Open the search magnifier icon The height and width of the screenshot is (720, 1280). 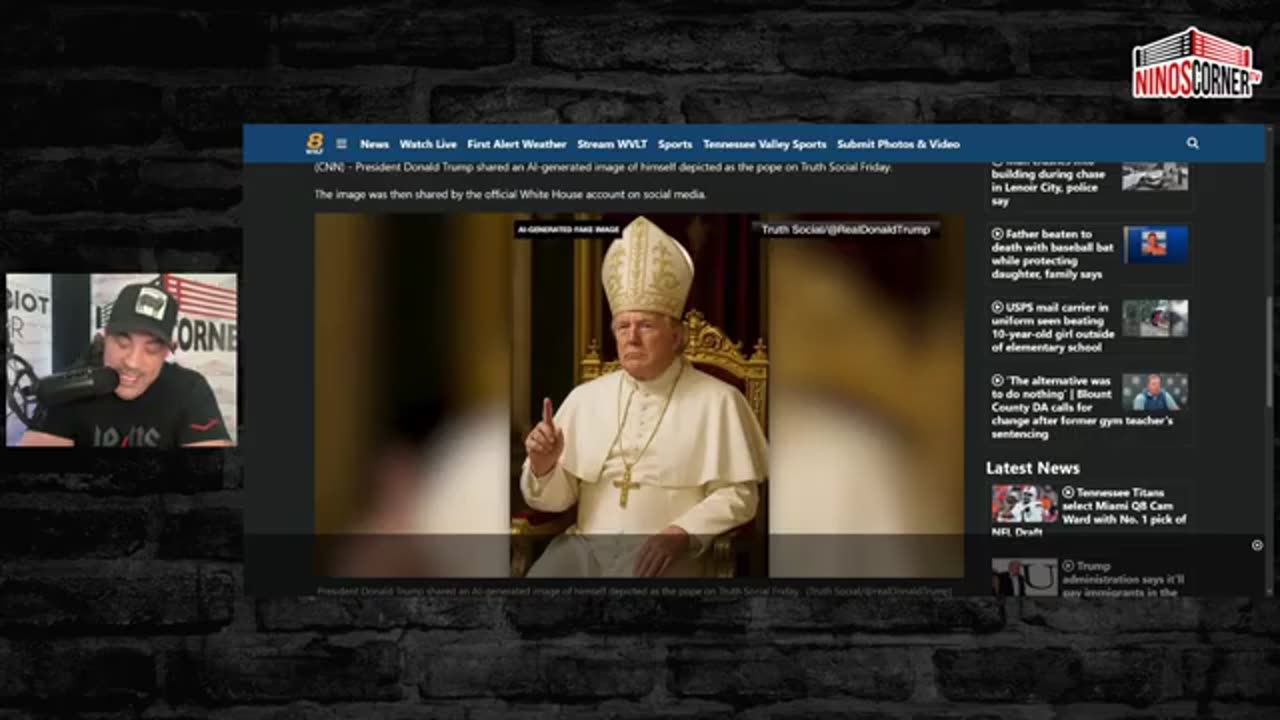pyautogui.click(x=1192, y=143)
